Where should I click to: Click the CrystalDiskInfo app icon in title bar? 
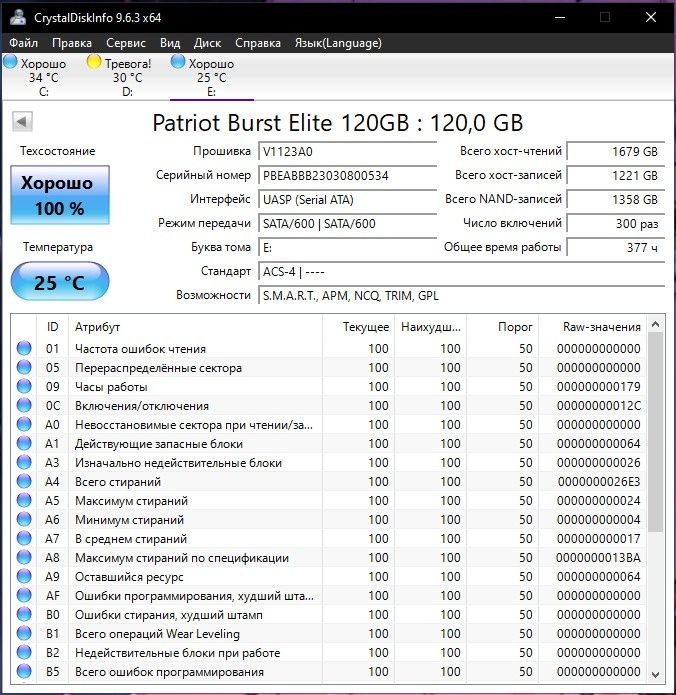(18, 17)
